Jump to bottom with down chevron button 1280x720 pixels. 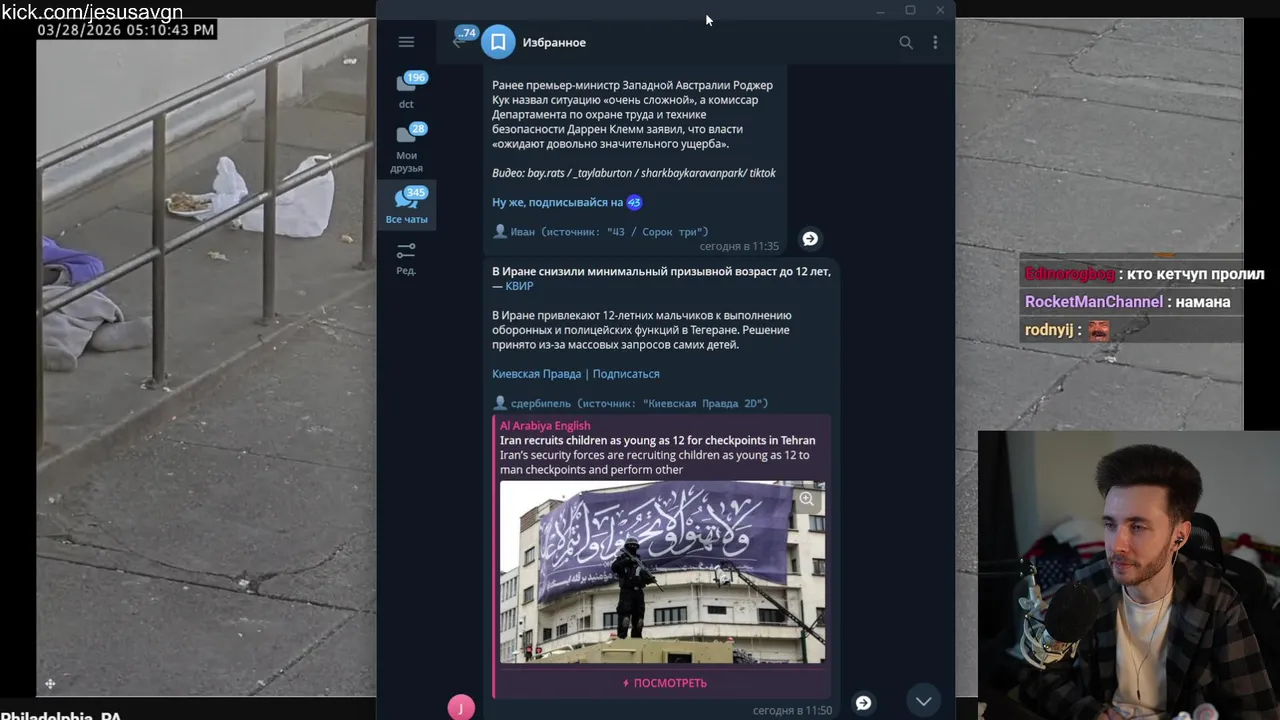pyautogui.click(x=923, y=701)
